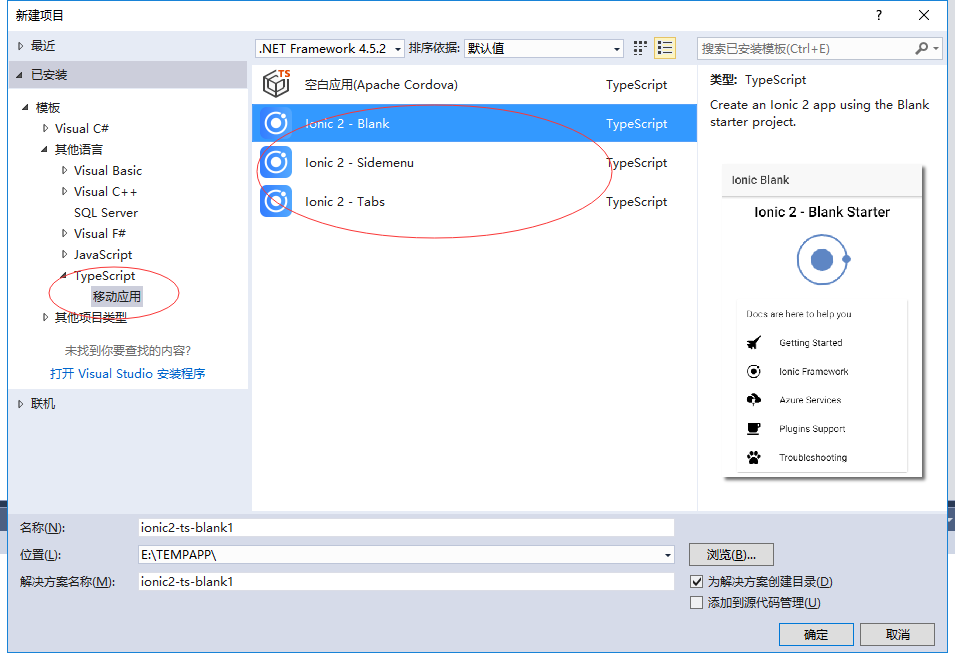
Task: Open the 排序依据 默认值 dropdown
Action: [x=543, y=48]
